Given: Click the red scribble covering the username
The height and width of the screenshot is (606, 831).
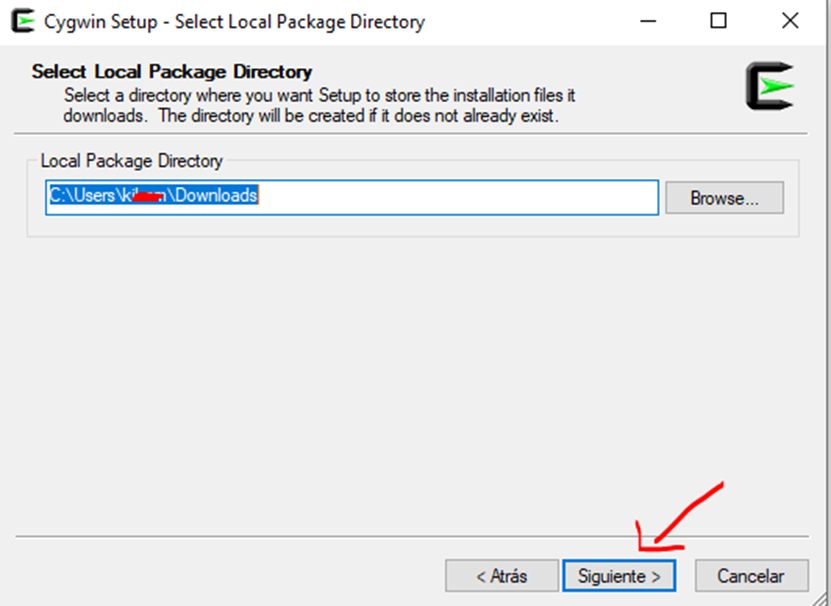Looking at the screenshot, I should 148,197.
